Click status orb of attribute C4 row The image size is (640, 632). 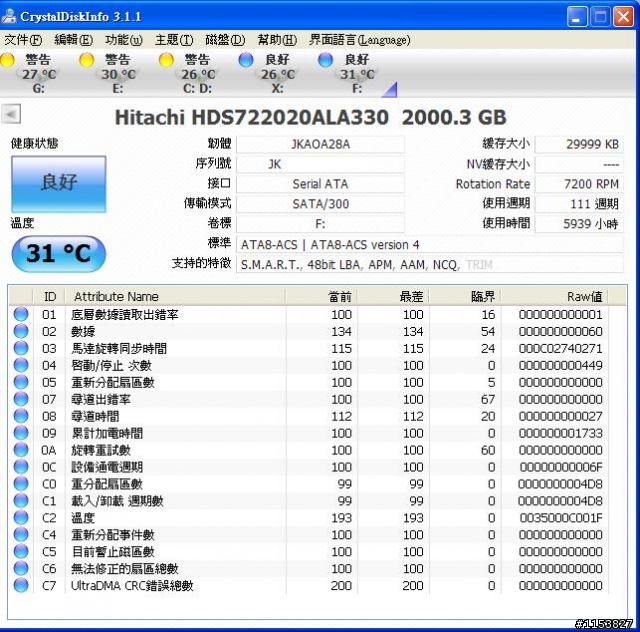click(21, 534)
